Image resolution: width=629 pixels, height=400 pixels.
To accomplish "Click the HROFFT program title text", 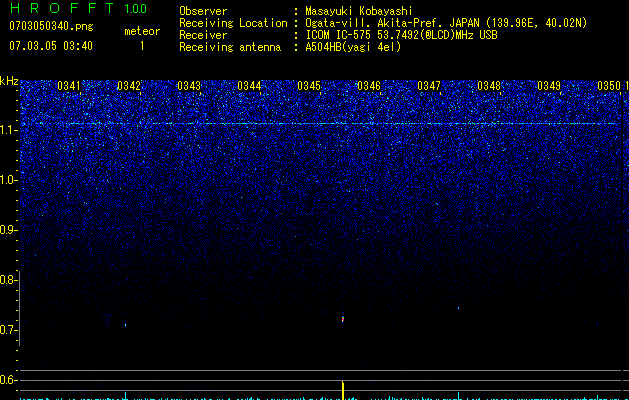I will click(x=61, y=9).
